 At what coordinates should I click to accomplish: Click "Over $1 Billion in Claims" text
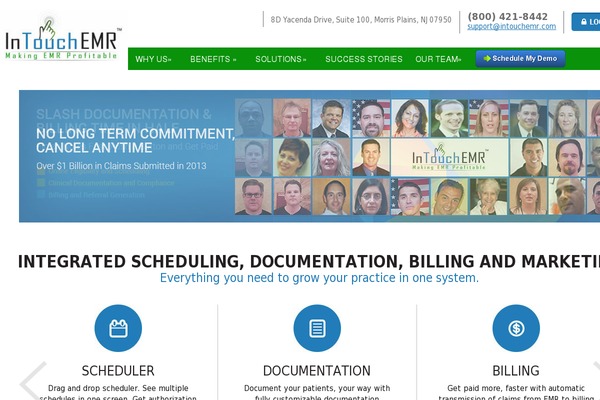(x=121, y=166)
